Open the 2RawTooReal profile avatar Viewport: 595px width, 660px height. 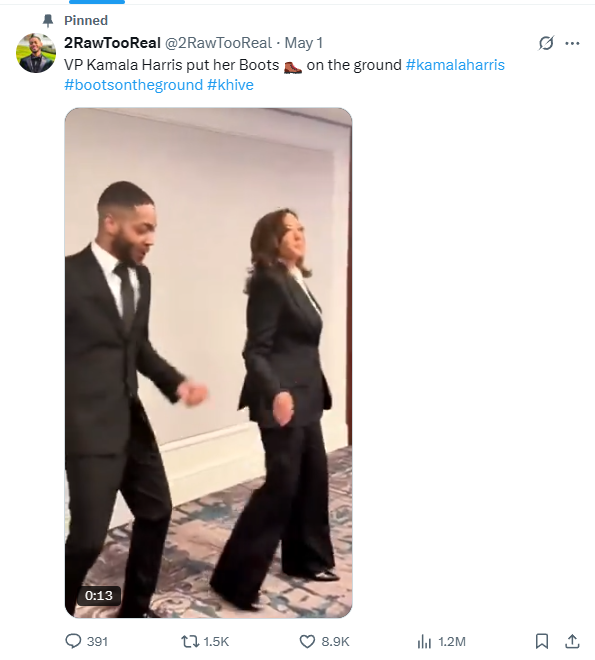tap(36, 53)
